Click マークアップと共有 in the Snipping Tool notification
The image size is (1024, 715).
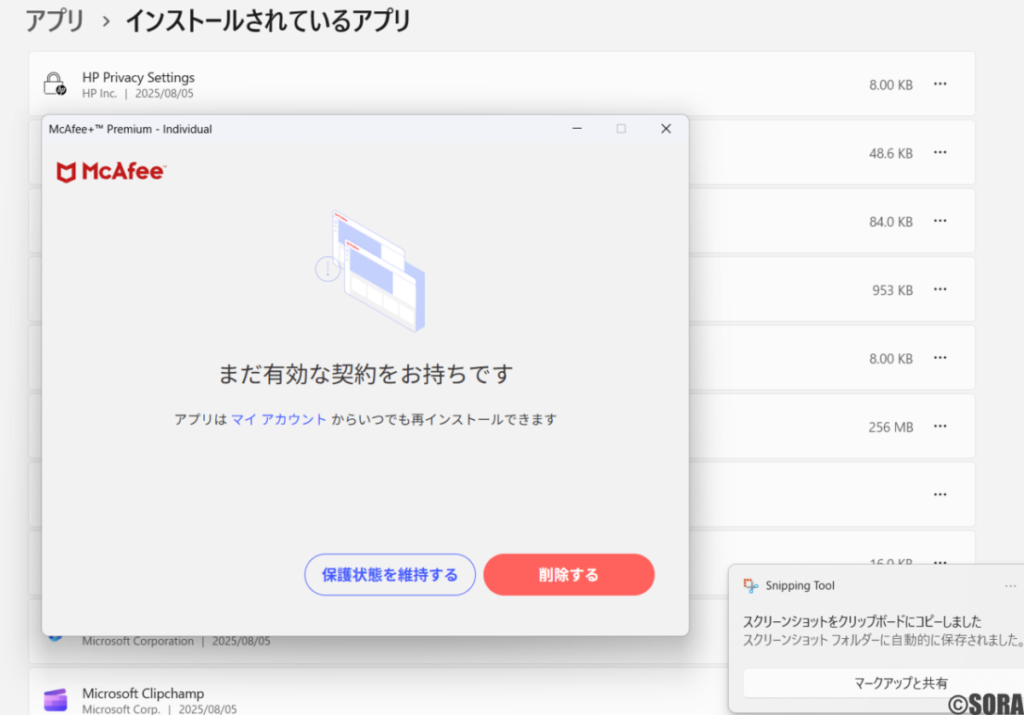[x=901, y=683]
